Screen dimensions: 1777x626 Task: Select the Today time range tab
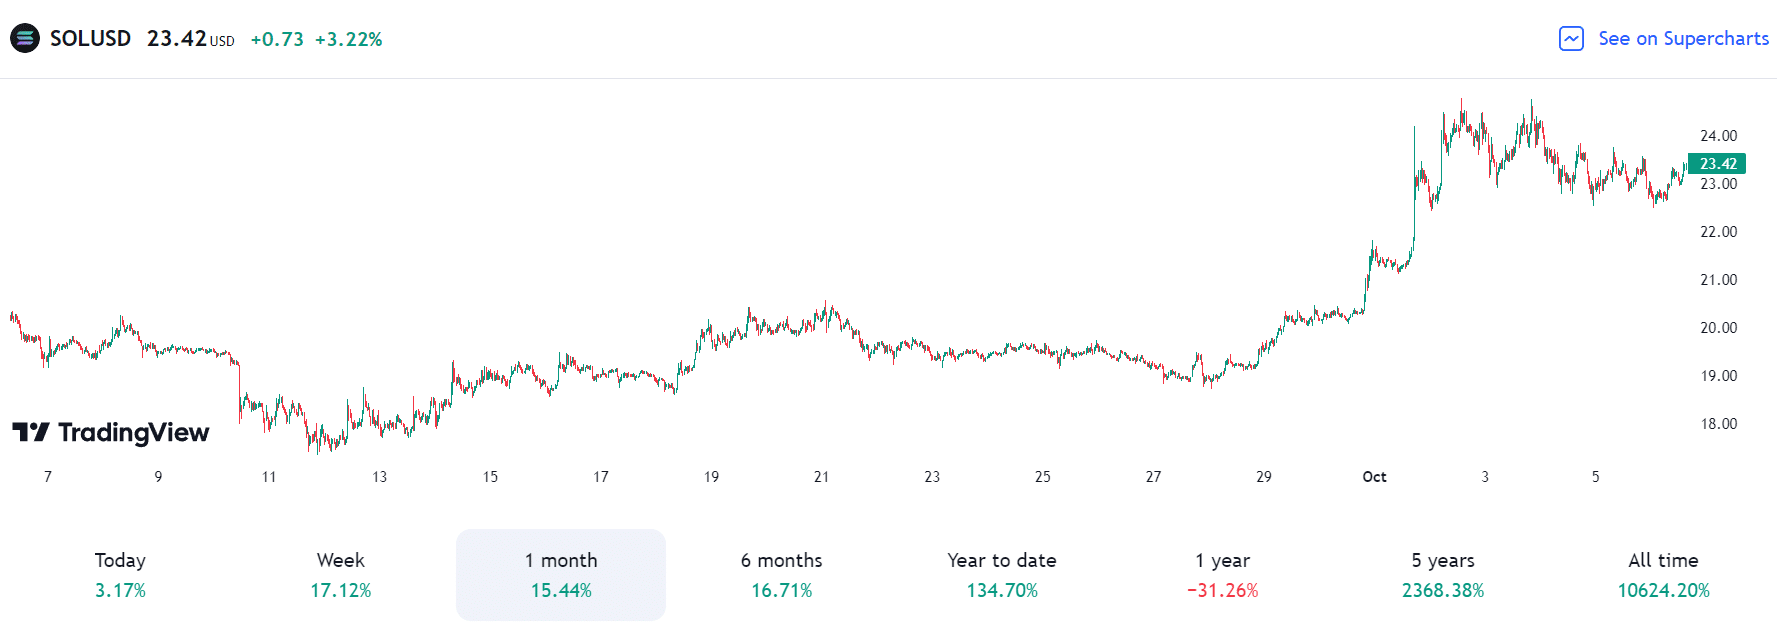coord(120,575)
